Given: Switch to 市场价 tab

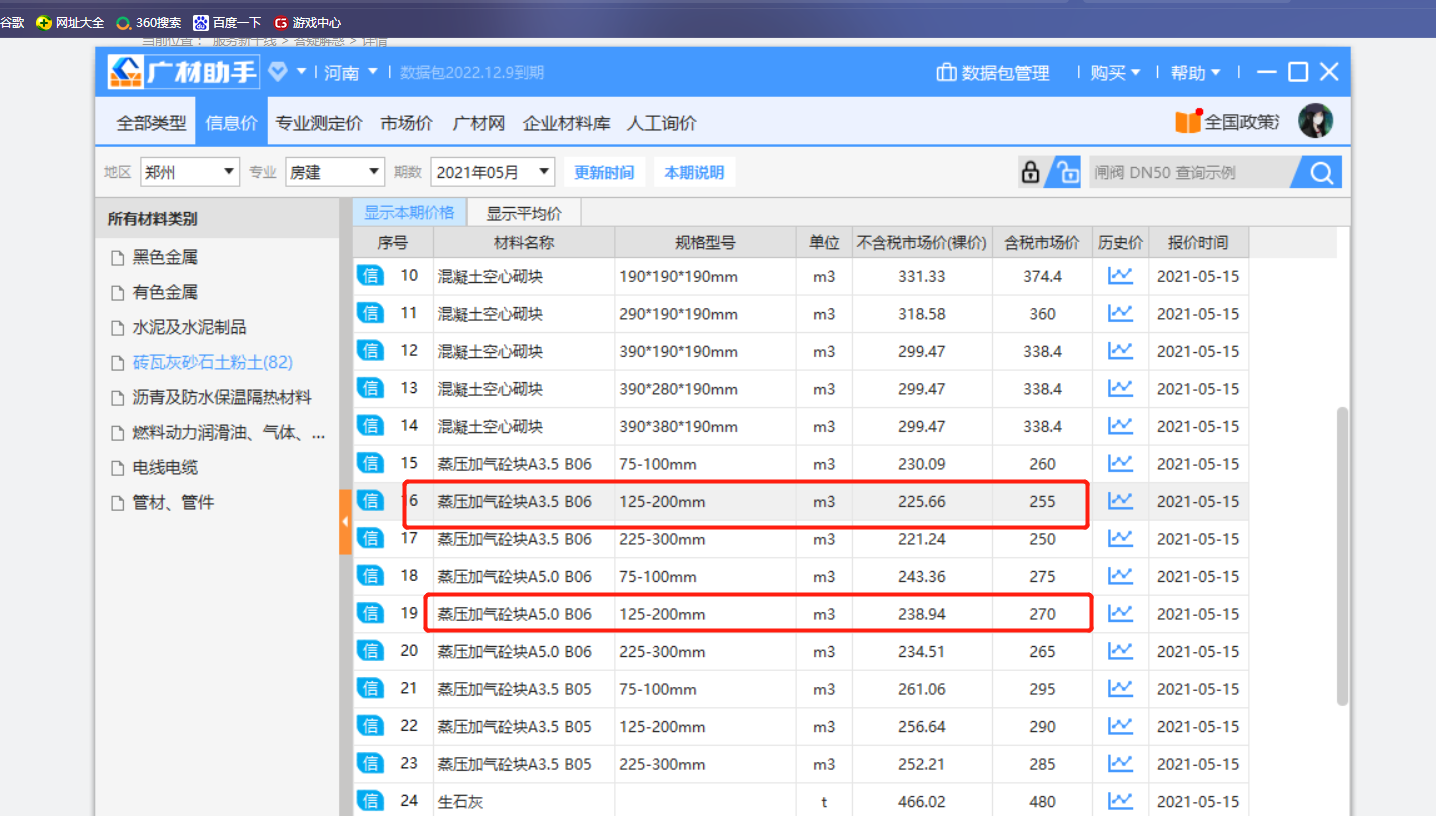Looking at the screenshot, I should (406, 123).
